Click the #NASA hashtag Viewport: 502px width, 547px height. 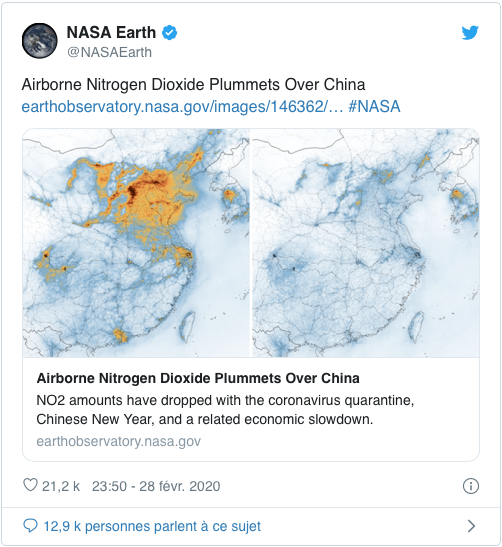point(374,106)
